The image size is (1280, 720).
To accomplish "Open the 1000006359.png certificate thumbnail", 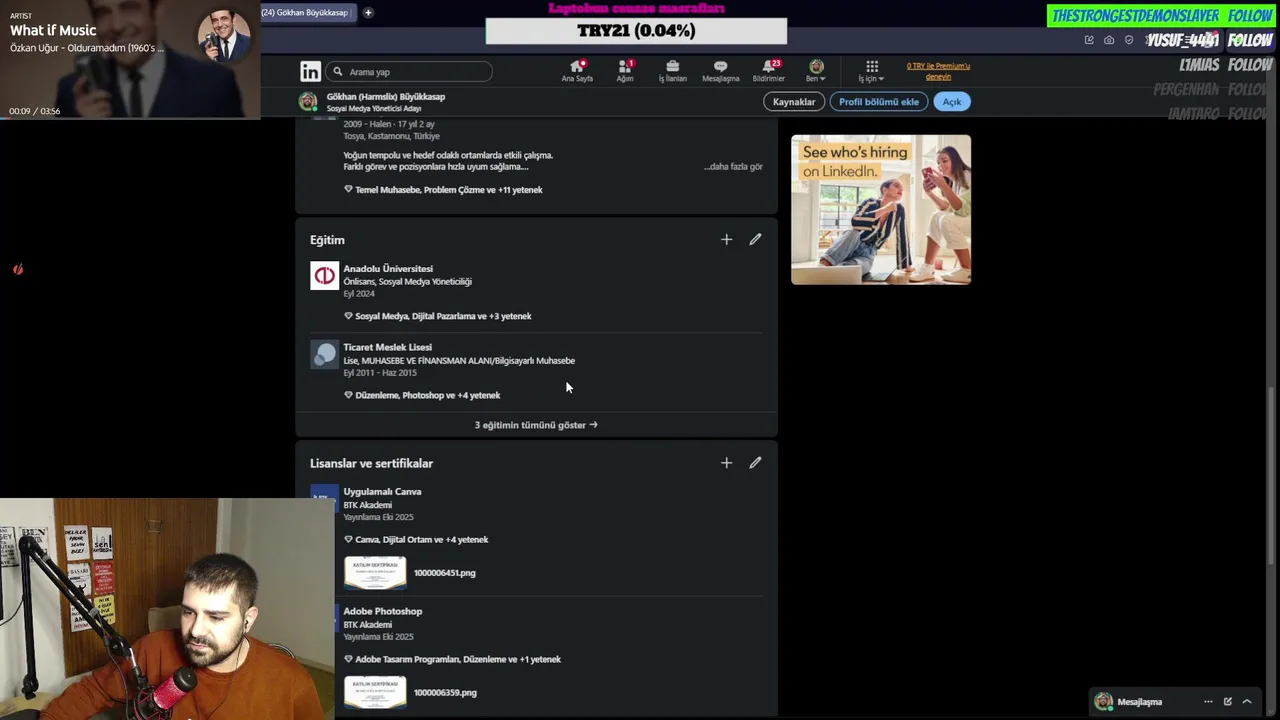I will (x=375, y=692).
